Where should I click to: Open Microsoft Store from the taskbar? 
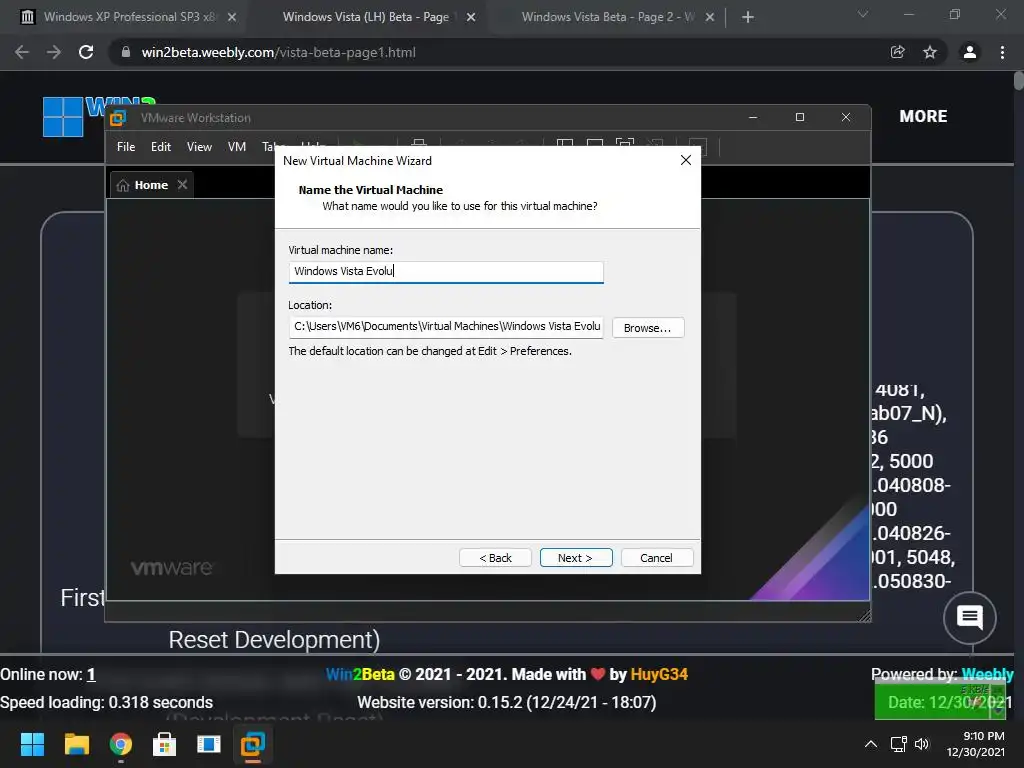(x=165, y=744)
